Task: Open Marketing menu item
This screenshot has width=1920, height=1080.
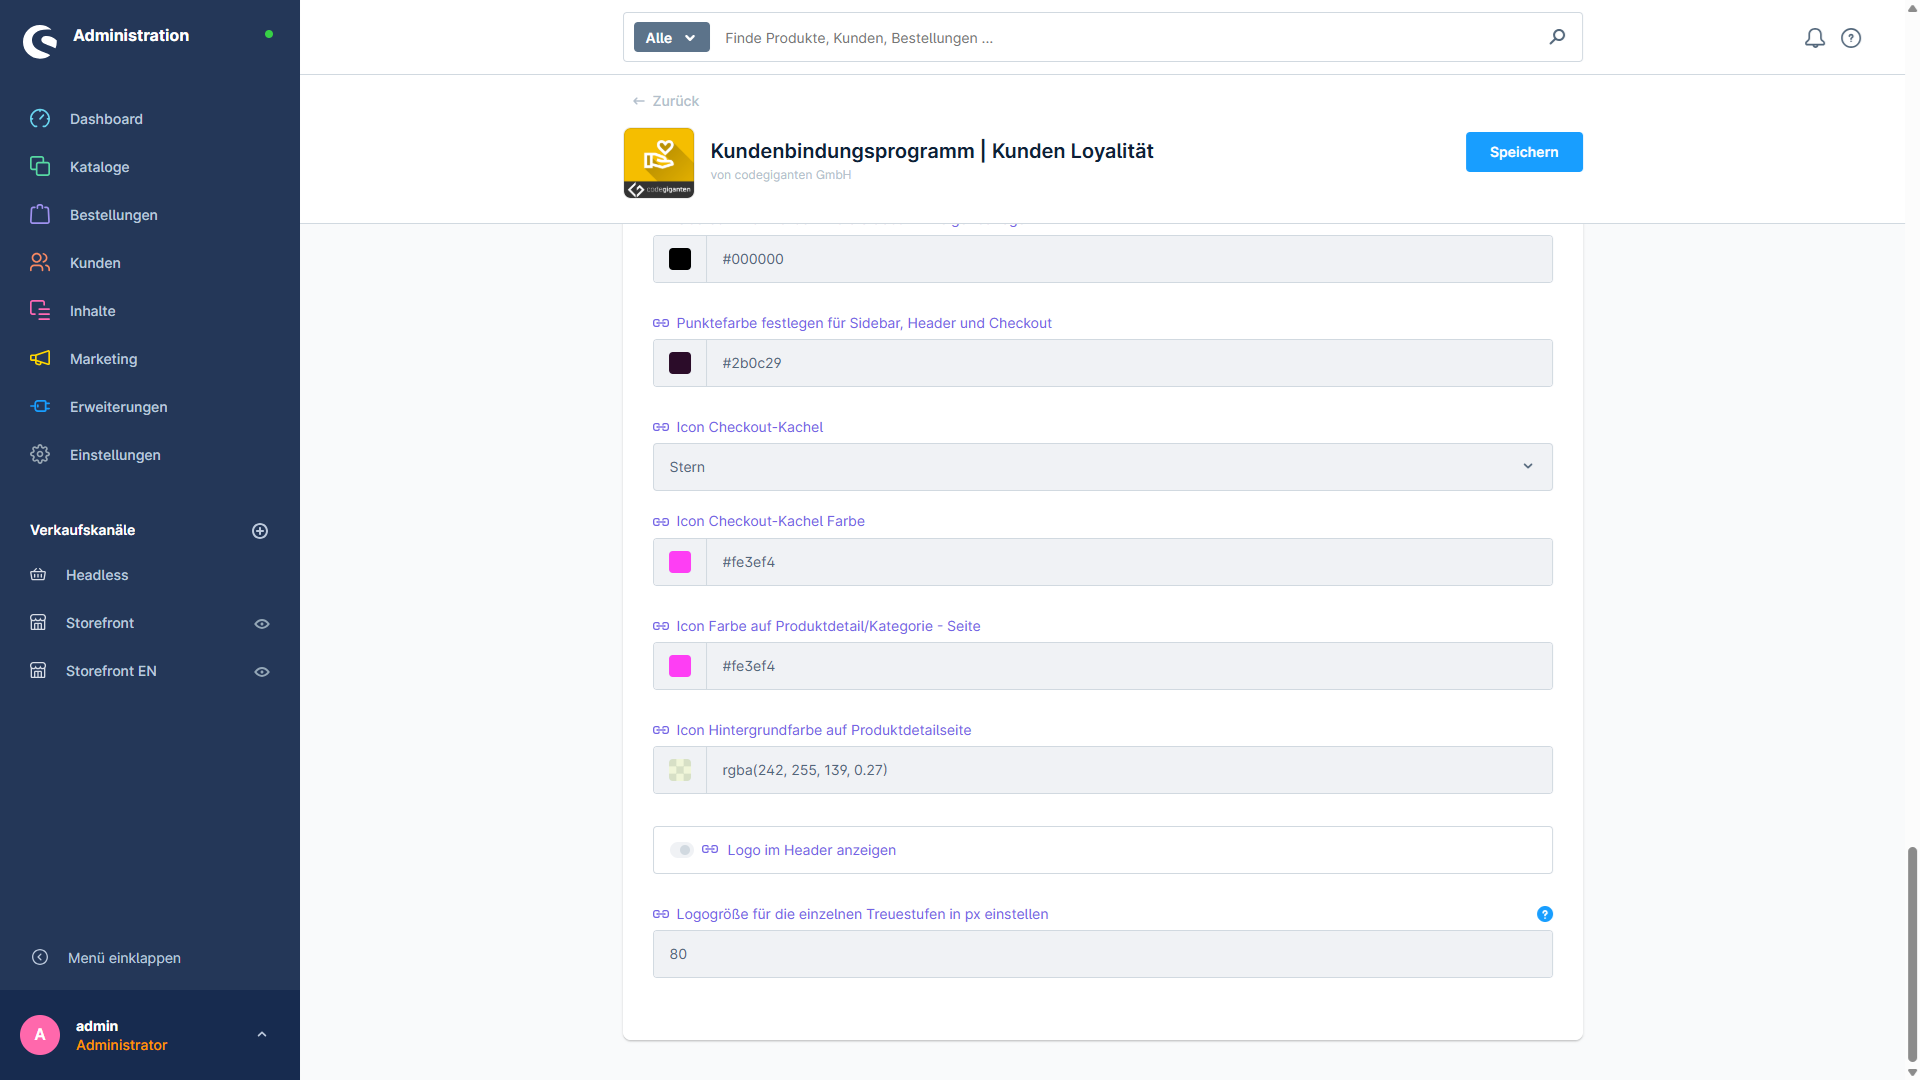Action: coord(104,359)
